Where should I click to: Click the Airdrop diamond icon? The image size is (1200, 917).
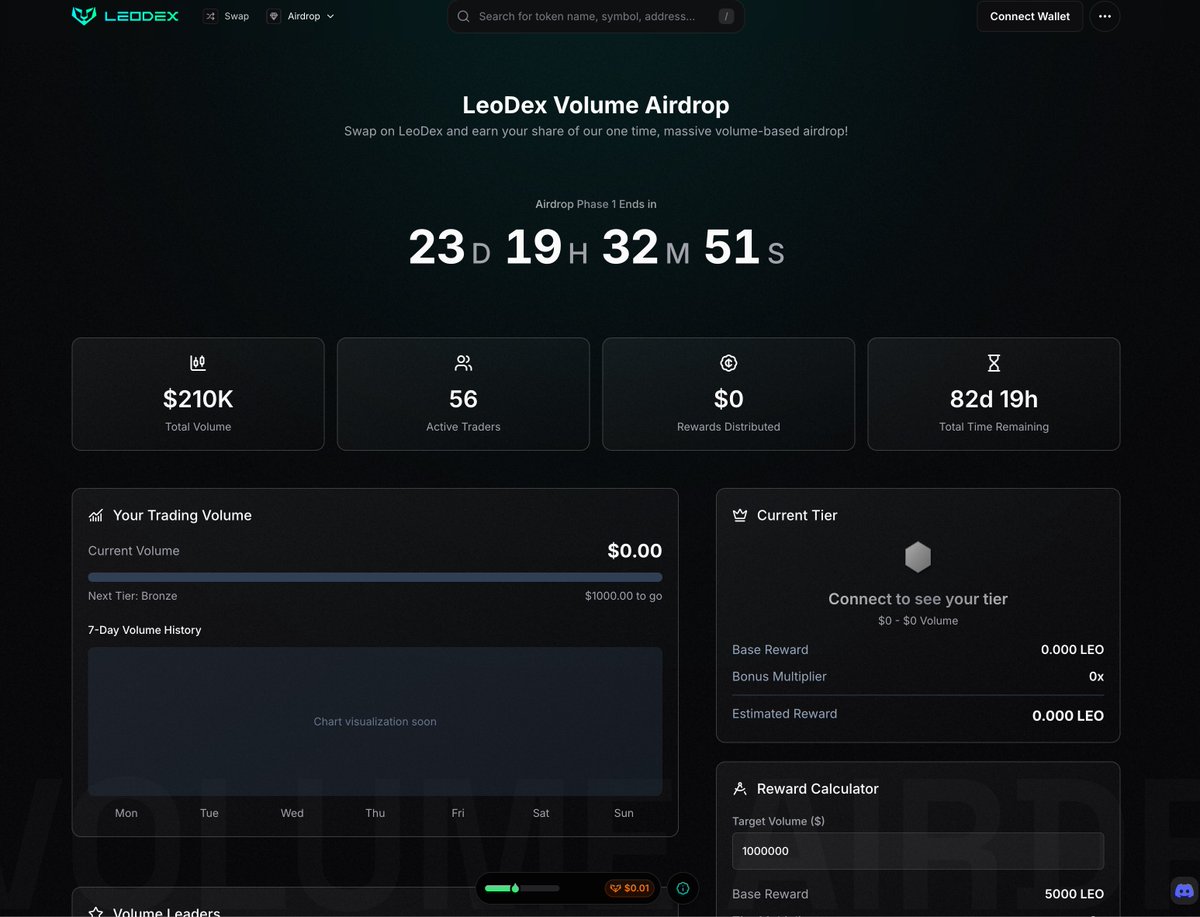pos(274,16)
